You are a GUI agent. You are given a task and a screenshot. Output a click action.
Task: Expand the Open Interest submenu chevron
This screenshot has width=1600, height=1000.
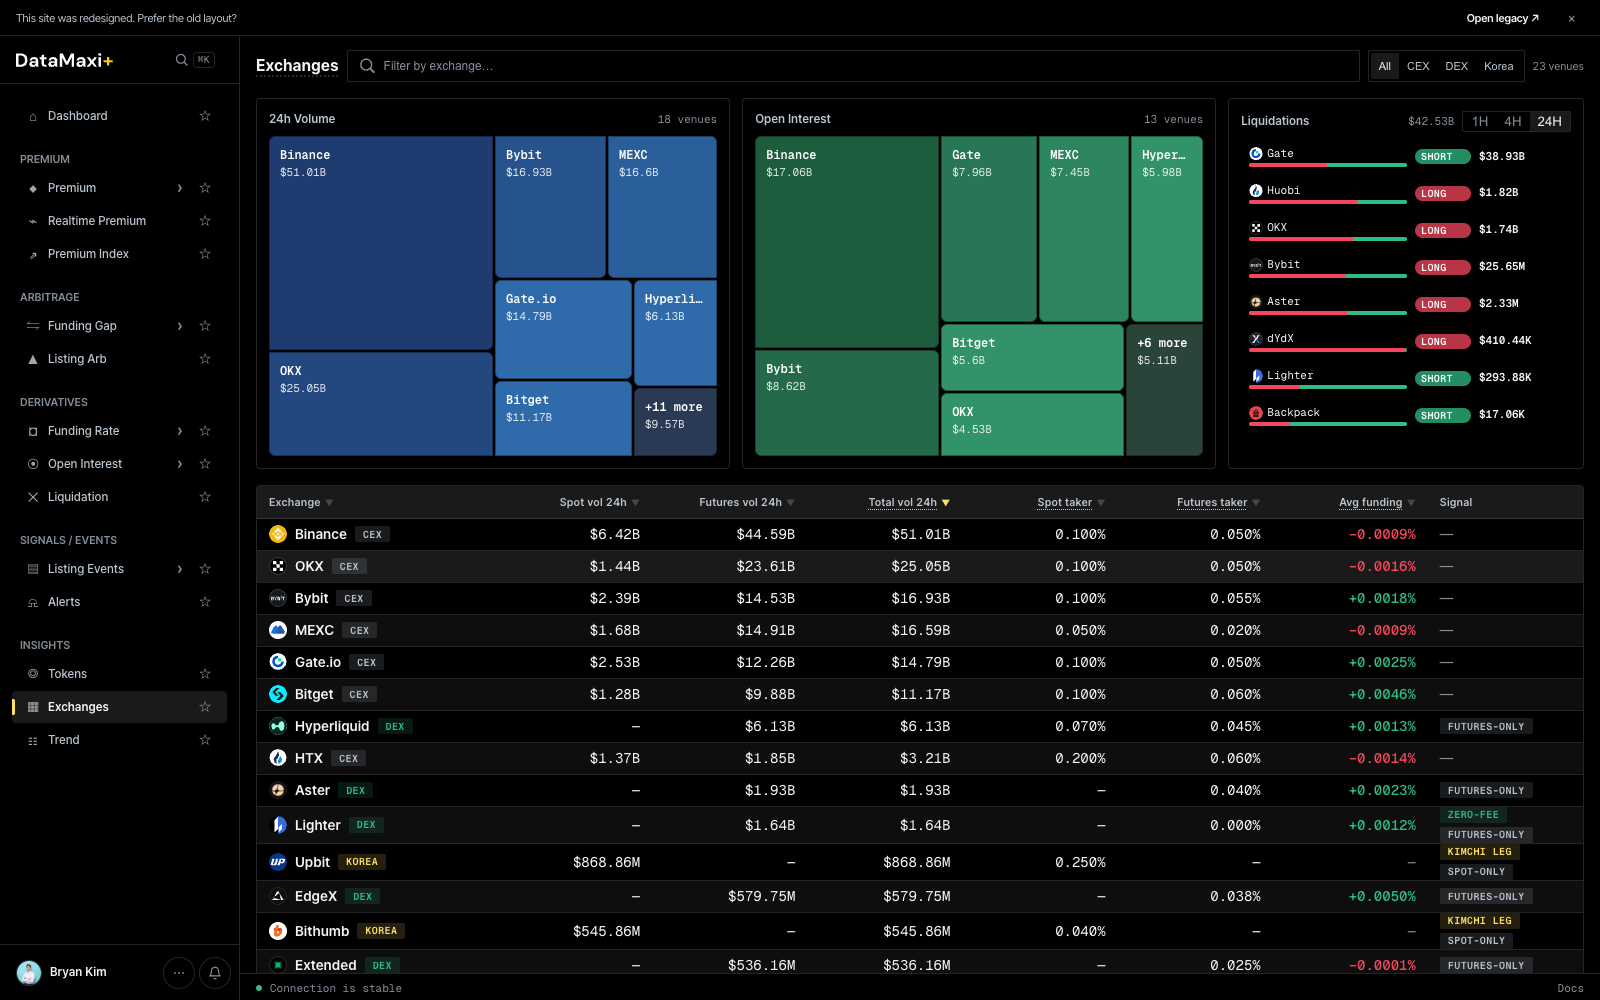tap(180, 464)
